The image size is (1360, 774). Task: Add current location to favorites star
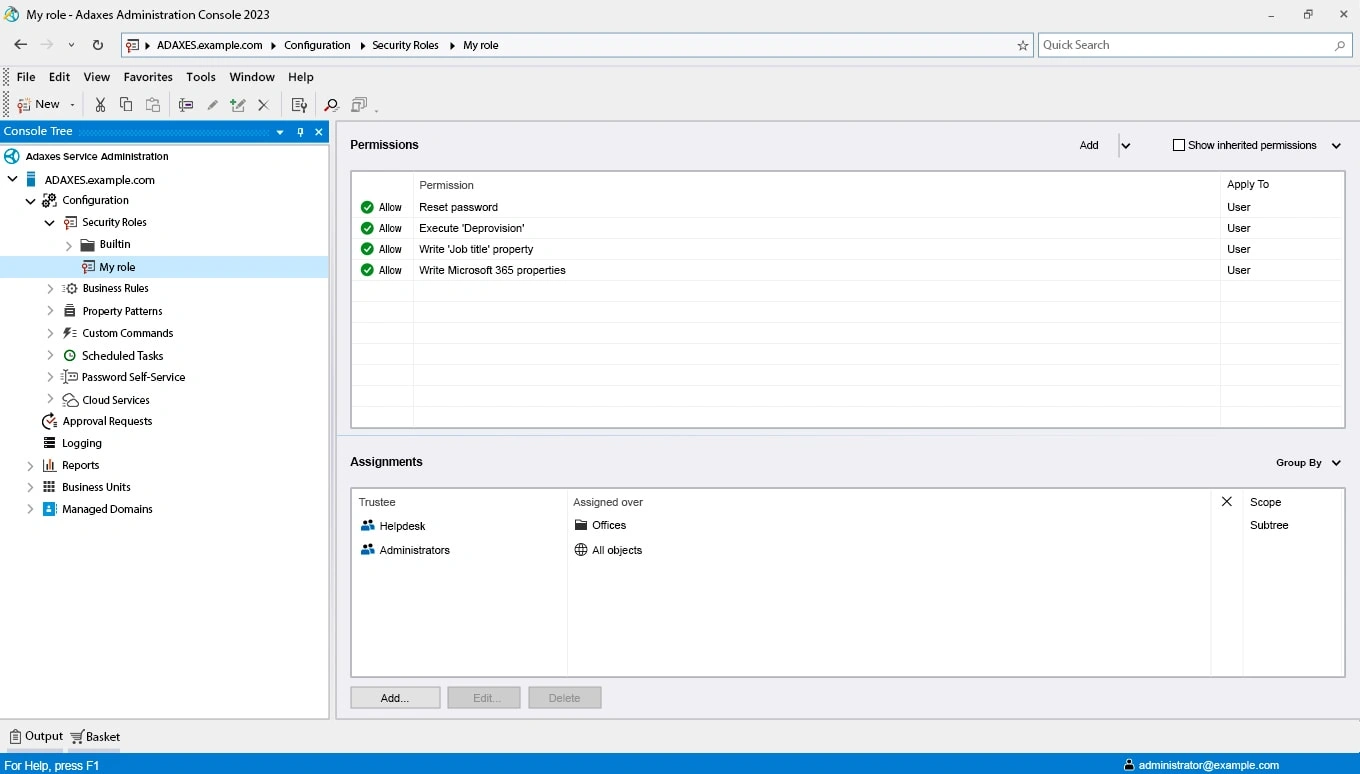[1022, 45]
